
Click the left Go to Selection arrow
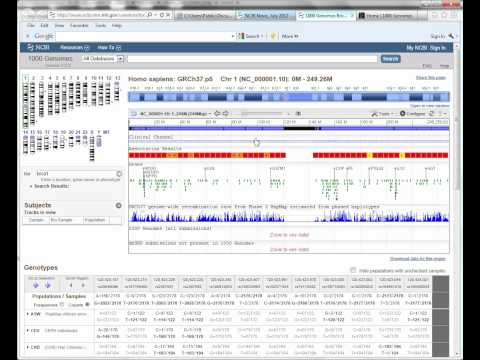pos(36,285)
